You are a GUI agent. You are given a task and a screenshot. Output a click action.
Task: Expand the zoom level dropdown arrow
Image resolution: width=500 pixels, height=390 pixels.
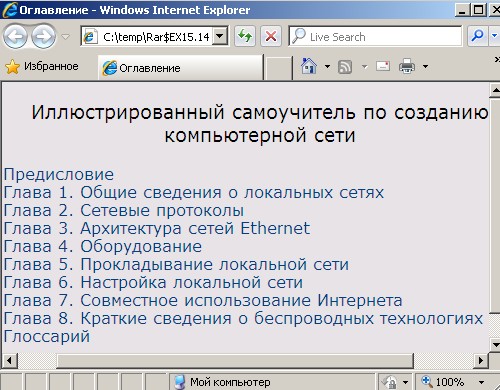tap(481, 382)
